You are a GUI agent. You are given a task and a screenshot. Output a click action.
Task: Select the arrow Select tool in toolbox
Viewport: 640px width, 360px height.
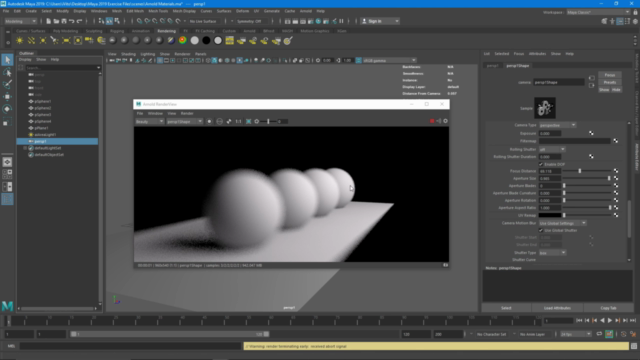(x=7, y=60)
